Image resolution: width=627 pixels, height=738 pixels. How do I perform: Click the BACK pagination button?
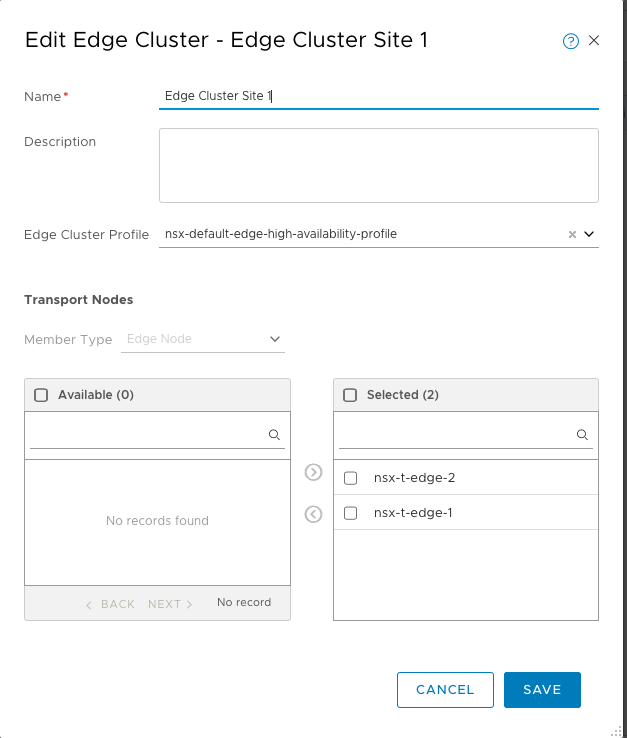tap(110, 604)
